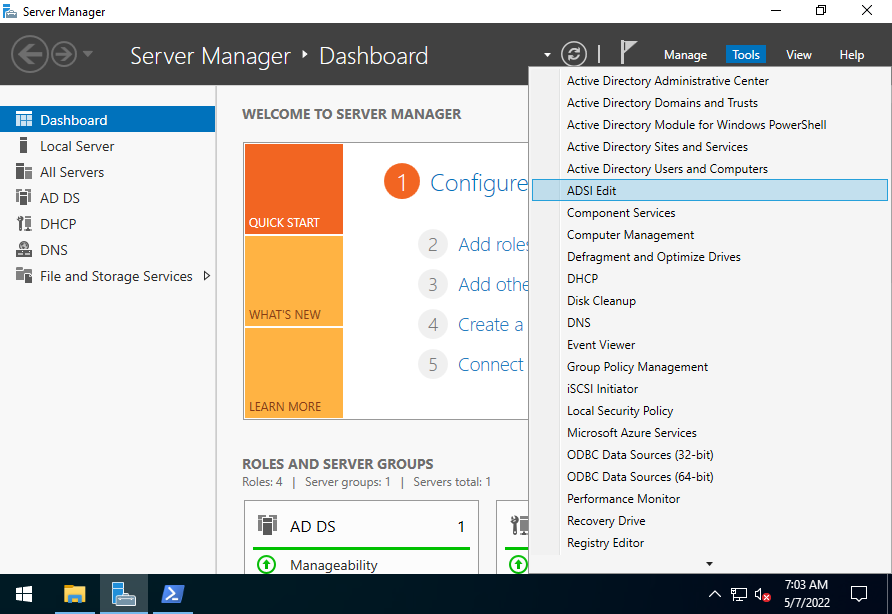Click the Connect this server link
The width and height of the screenshot is (892, 614).
pos(490,364)
